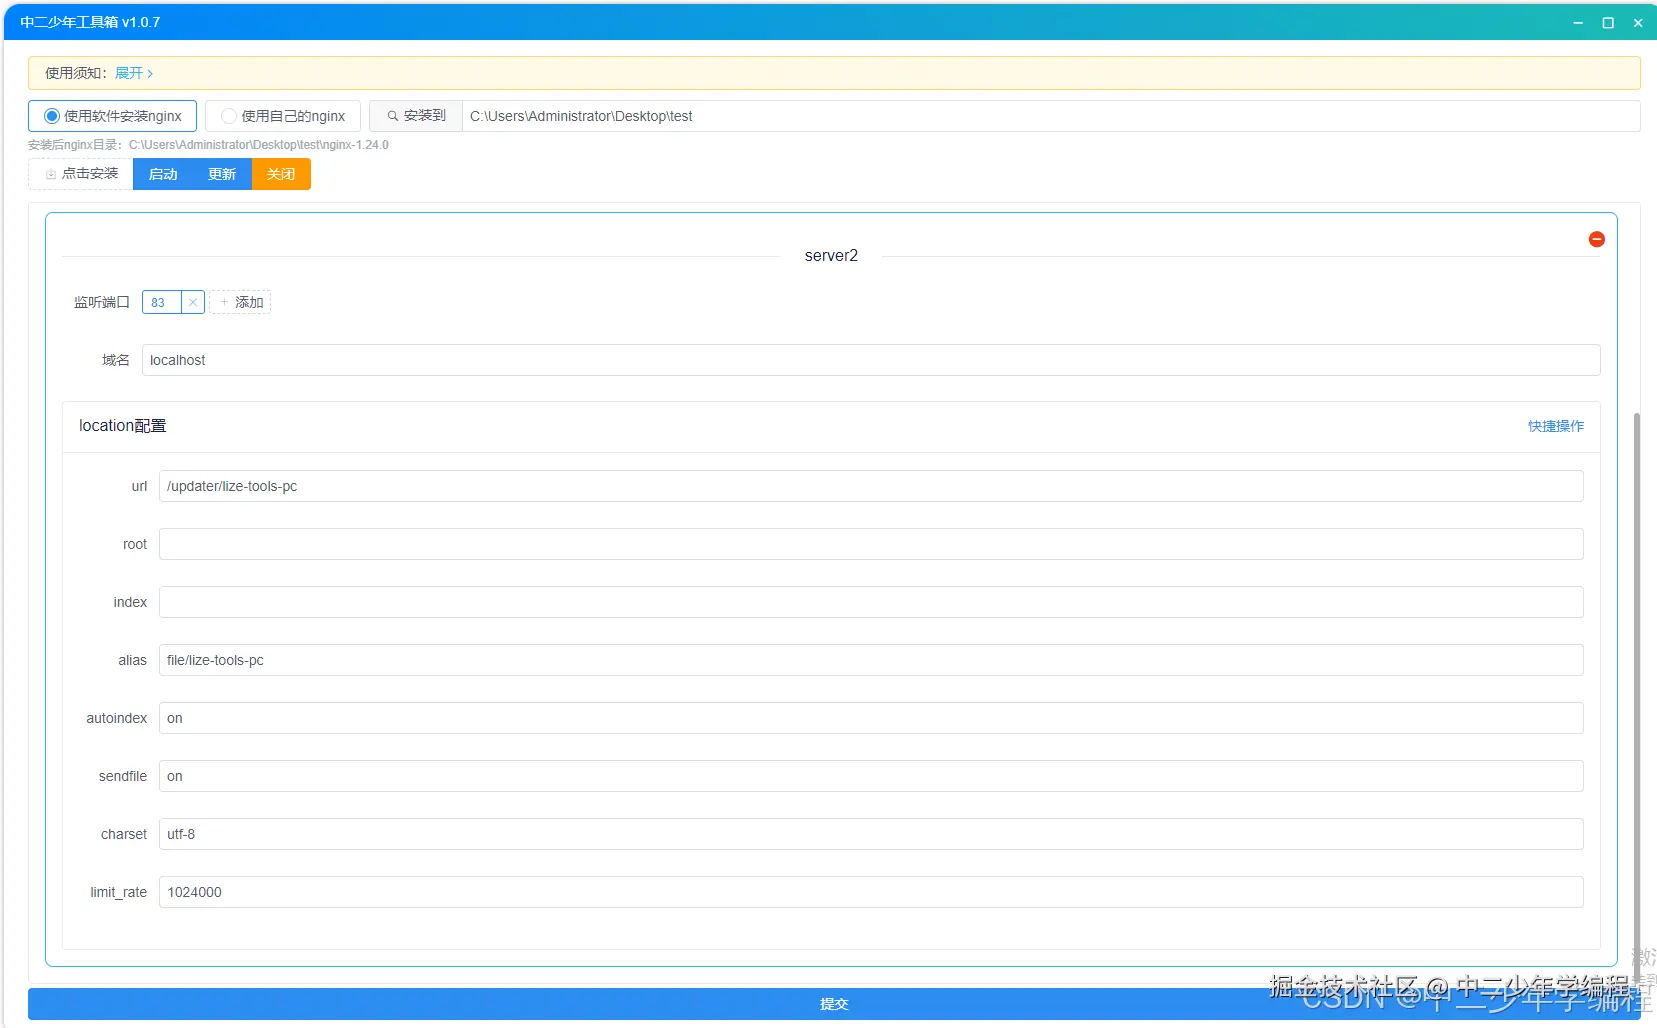The height and width of the screenshot is (1028, 1657).
Task: Click the nginx install directory path text
Action: click(x=259, y=145)
